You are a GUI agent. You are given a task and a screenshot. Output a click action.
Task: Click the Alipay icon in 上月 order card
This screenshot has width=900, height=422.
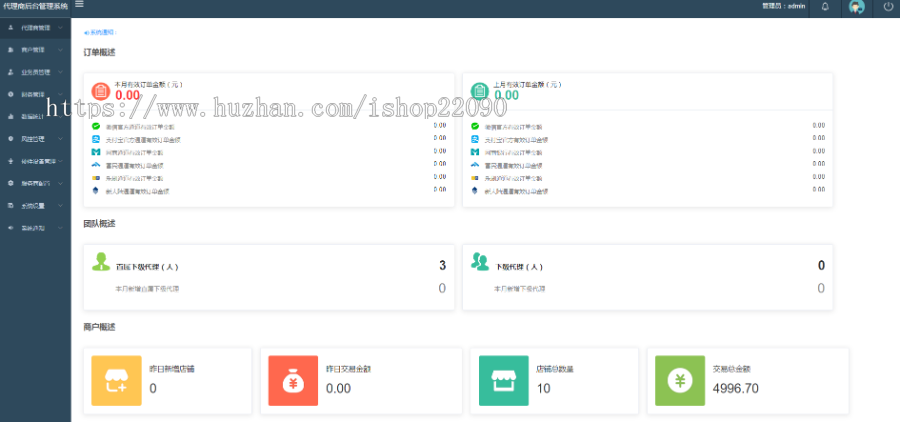(x=475, y=139)
